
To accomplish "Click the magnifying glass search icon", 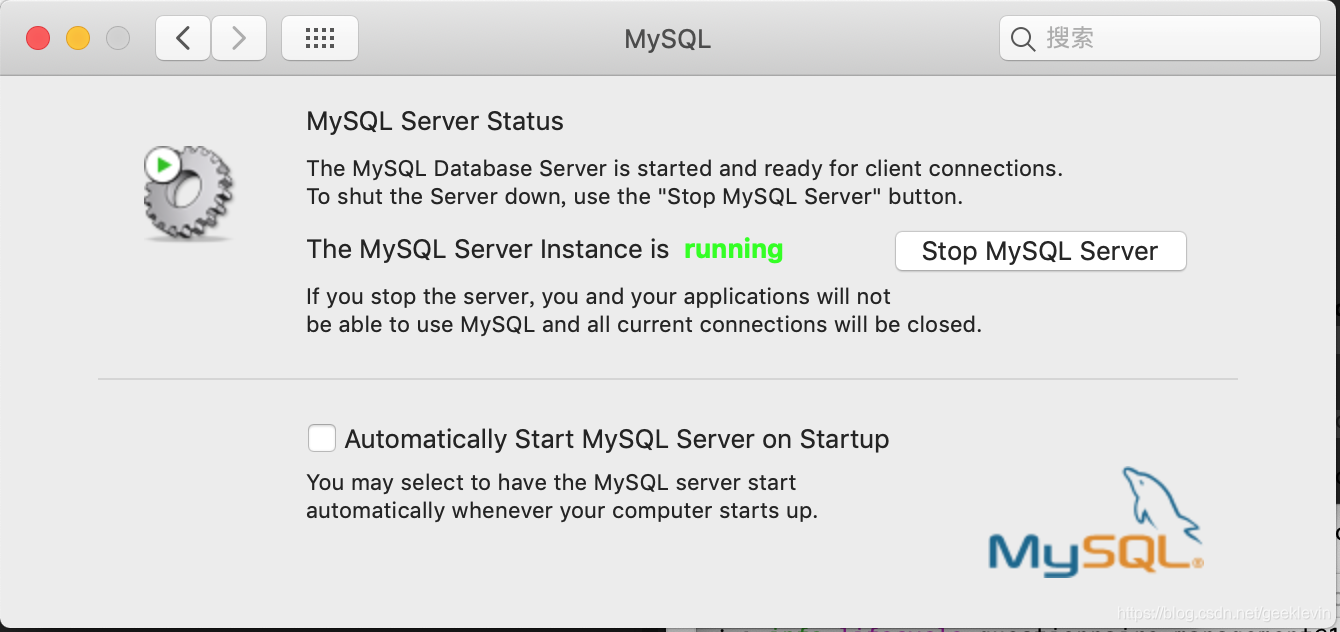I will (1022, 38).
